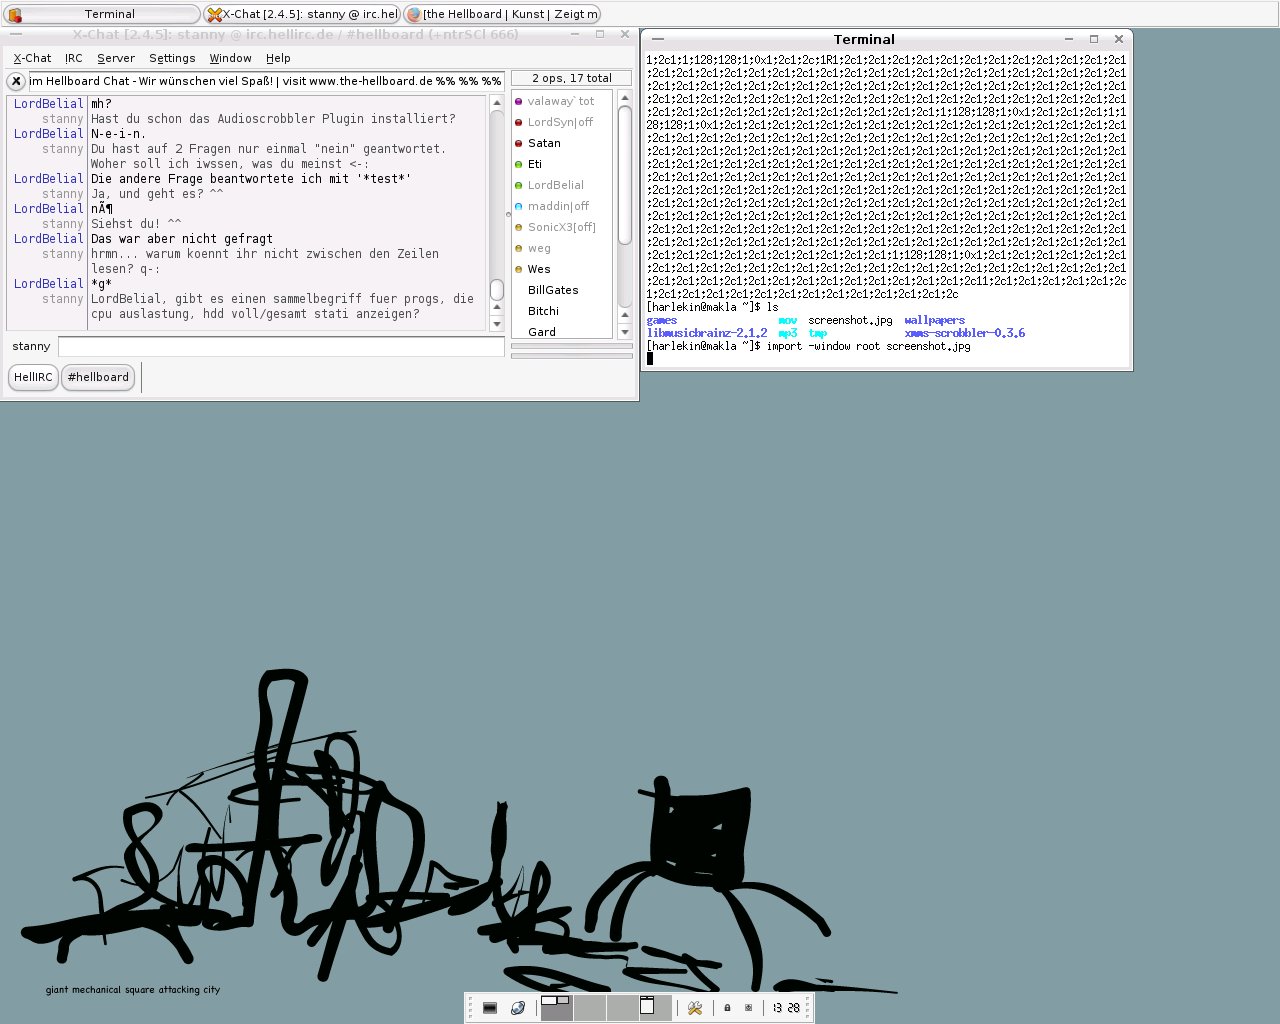This screenshot has width=1280, height=1024.
Task: Click the lock screen icon in panel
Action: 727,1008
